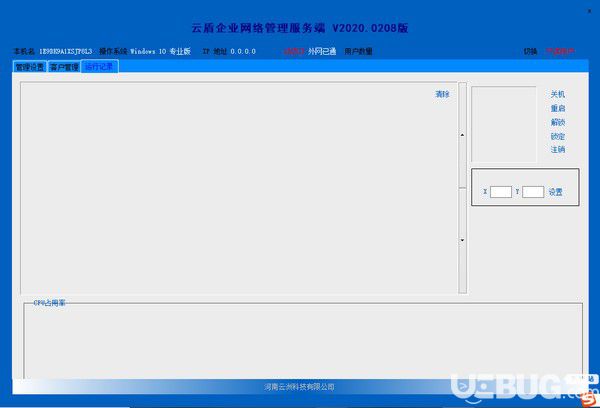The image size is (600, 408).
Task: Click the 解锁 unlock link
Action: [x=558, y=122]
